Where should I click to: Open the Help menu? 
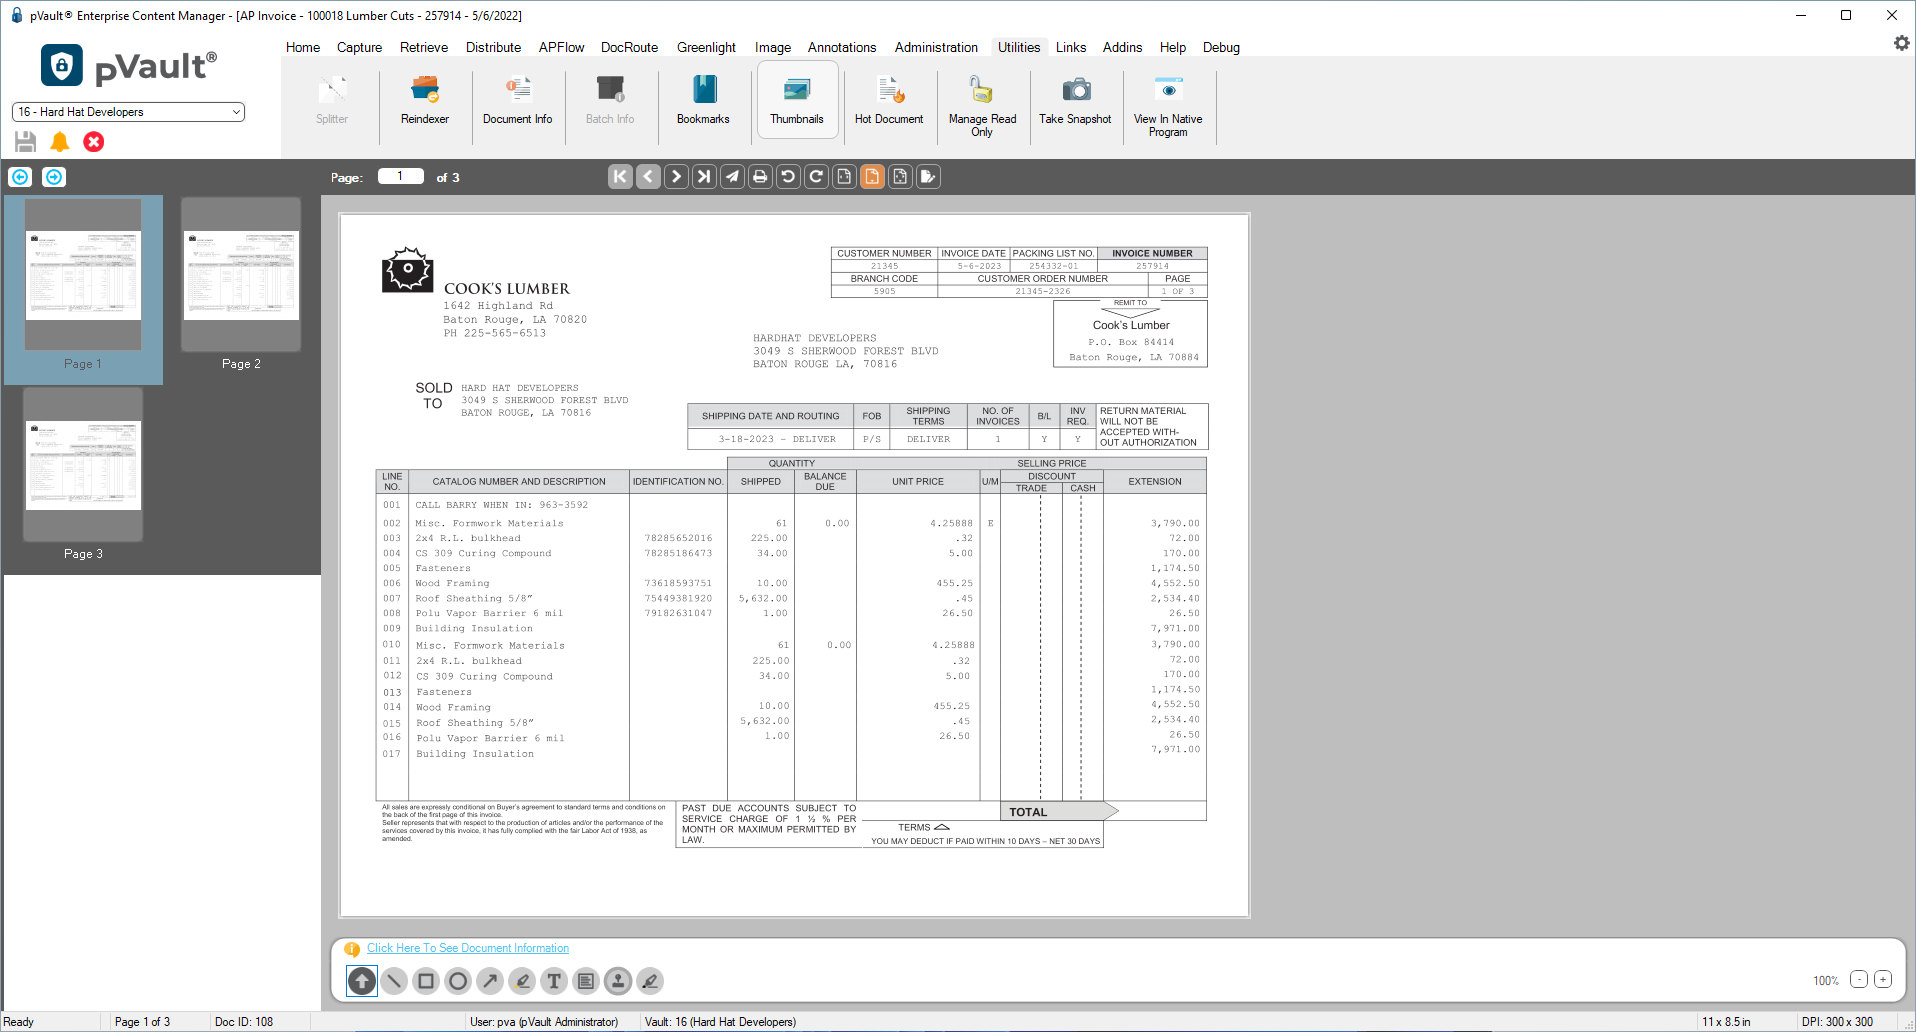tap(1173, 47)
